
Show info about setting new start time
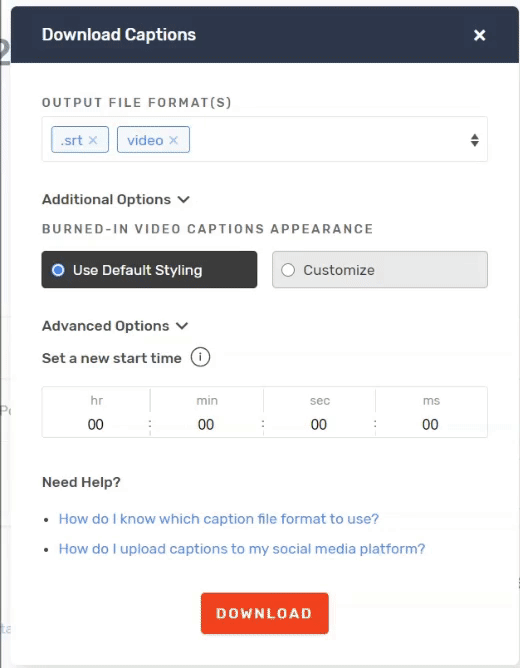click(x=200, y=357)
